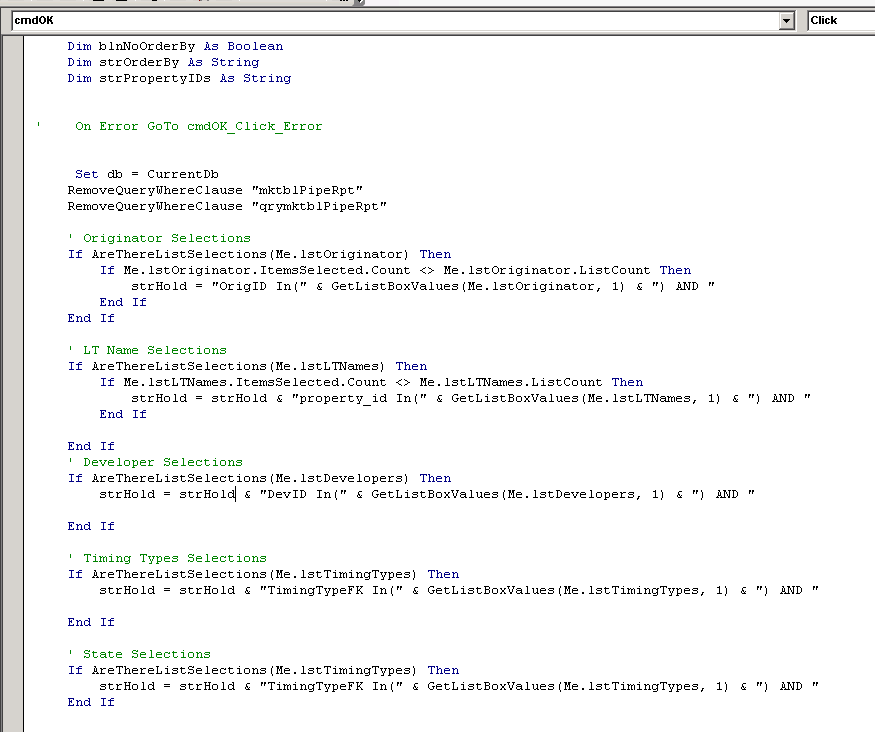Click the comment ' LT Name Selections
Screen dimensions: 875x732
[147, 350]
